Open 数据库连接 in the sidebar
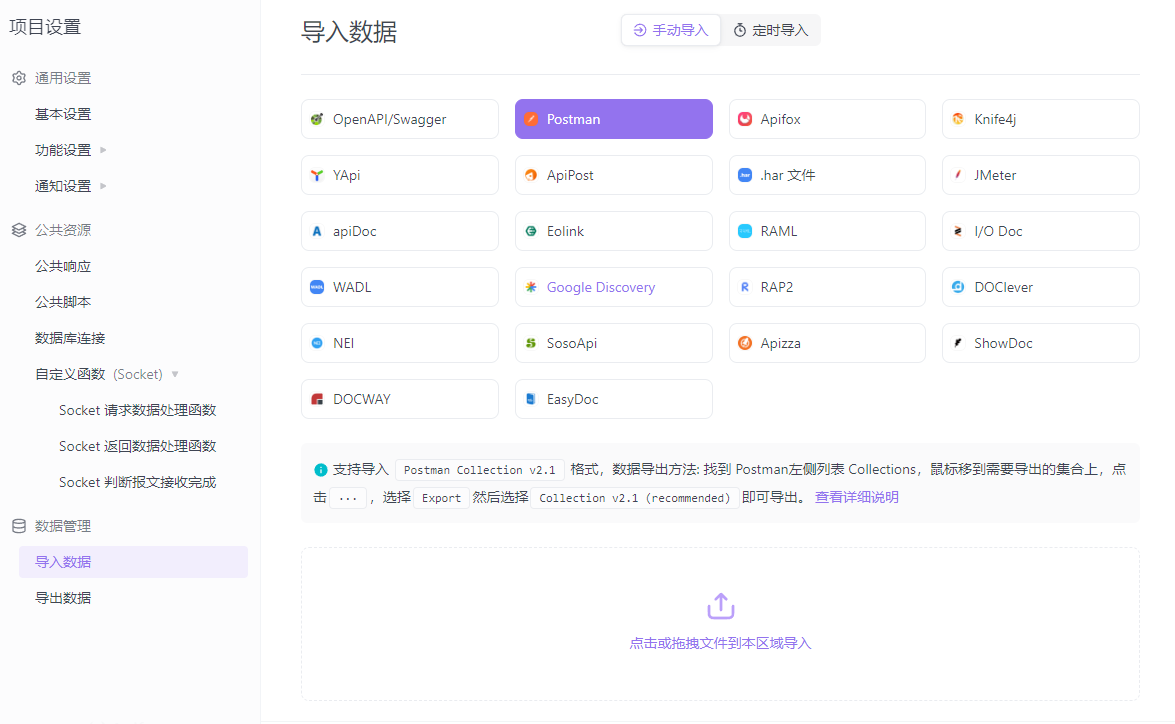 coord(70,338)
